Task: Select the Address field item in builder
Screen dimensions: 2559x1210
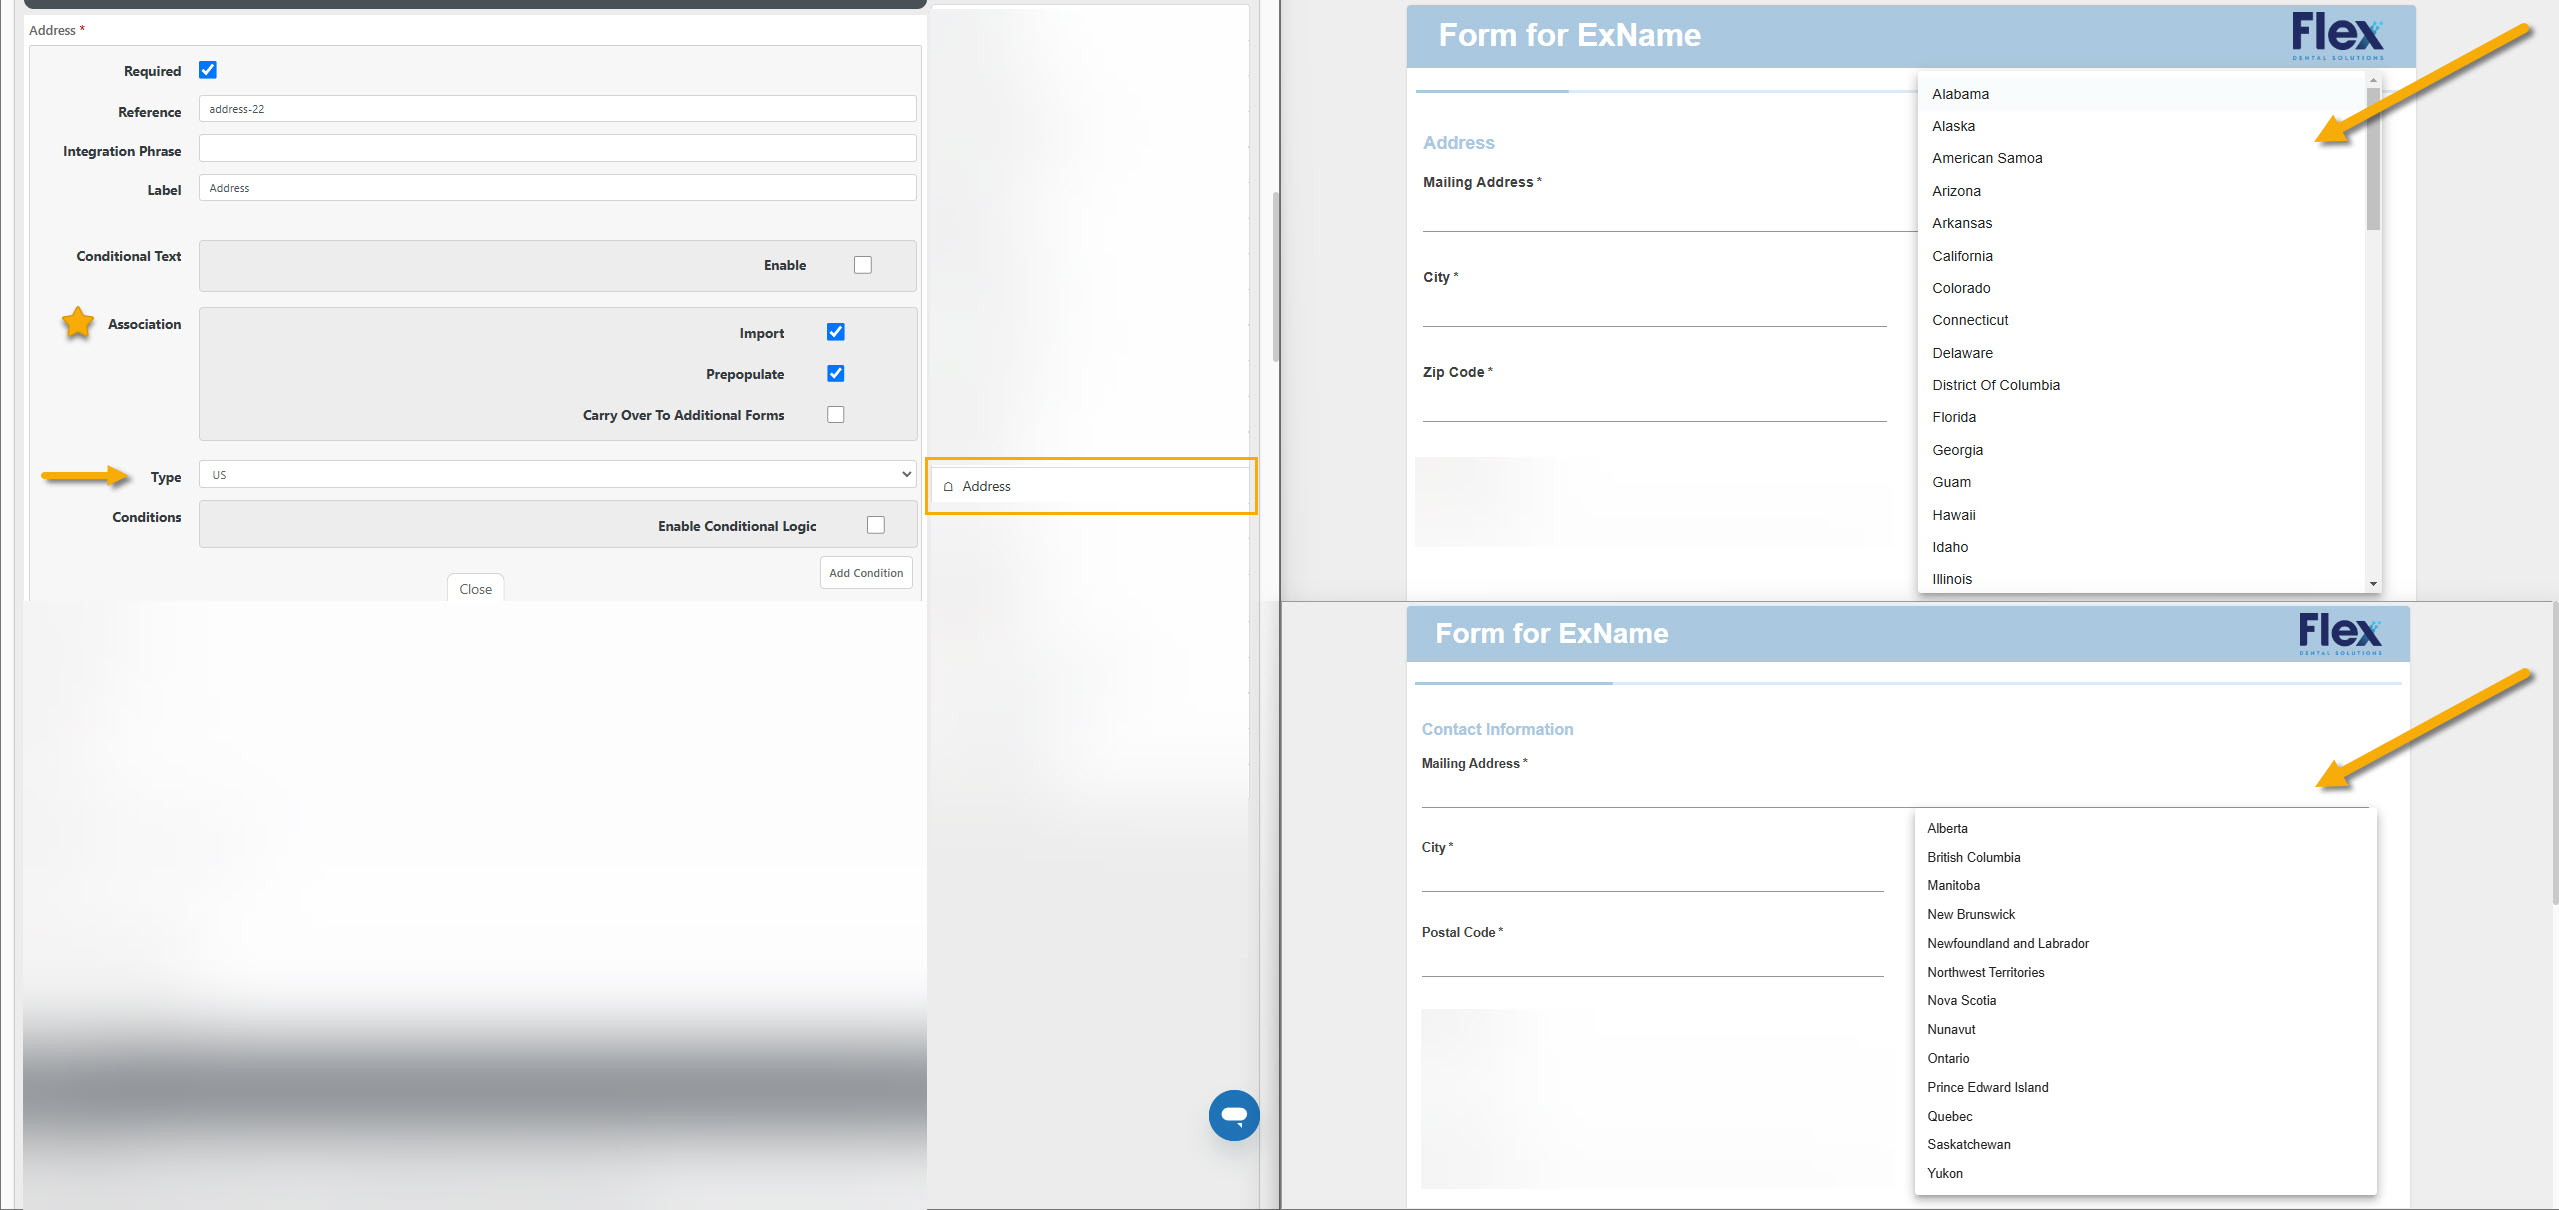Action: [1091, 486]
